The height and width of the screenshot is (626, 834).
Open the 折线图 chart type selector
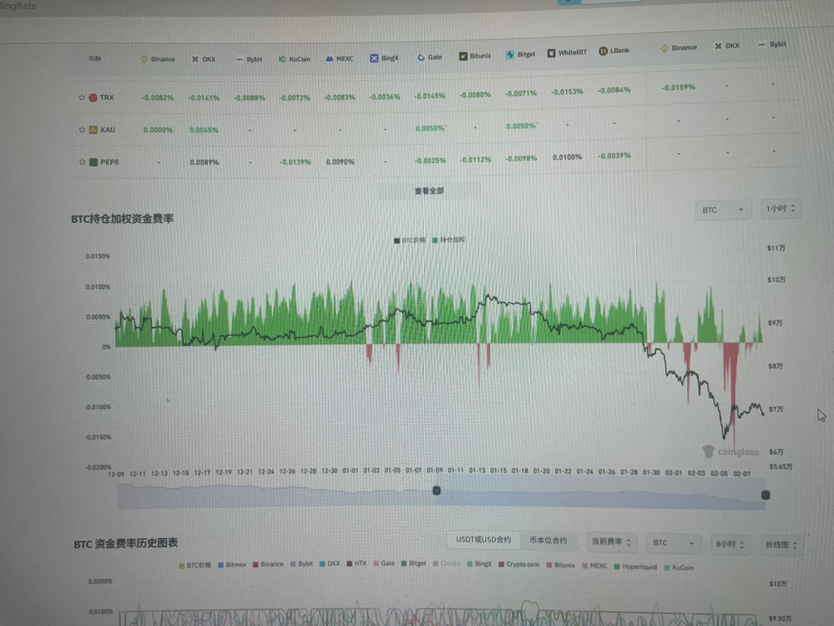point(782,545)
